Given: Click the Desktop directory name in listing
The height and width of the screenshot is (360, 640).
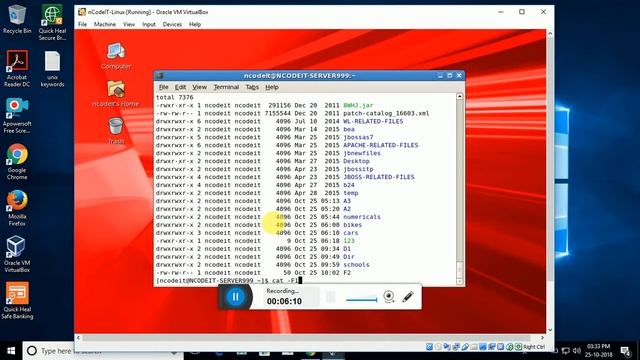Looking at the screenshot, I should click(356, 161).
